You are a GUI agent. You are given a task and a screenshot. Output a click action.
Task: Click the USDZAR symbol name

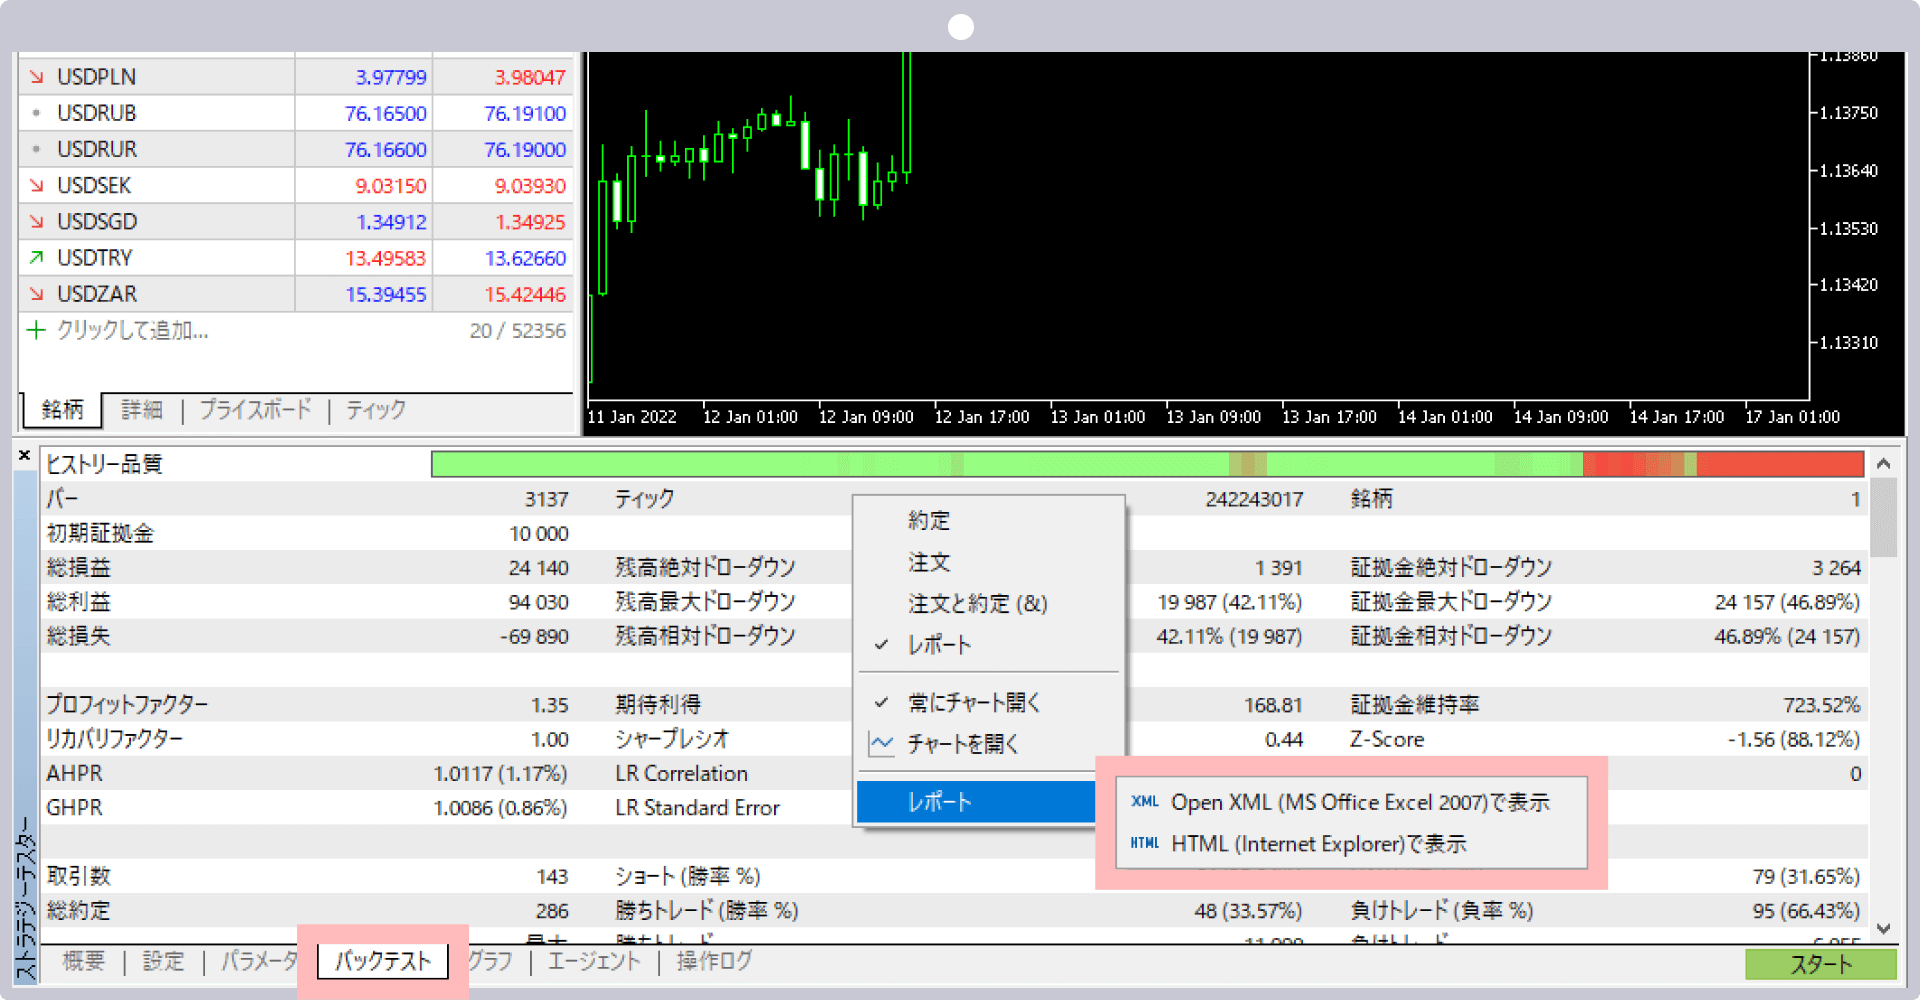(x=97, y=294)
